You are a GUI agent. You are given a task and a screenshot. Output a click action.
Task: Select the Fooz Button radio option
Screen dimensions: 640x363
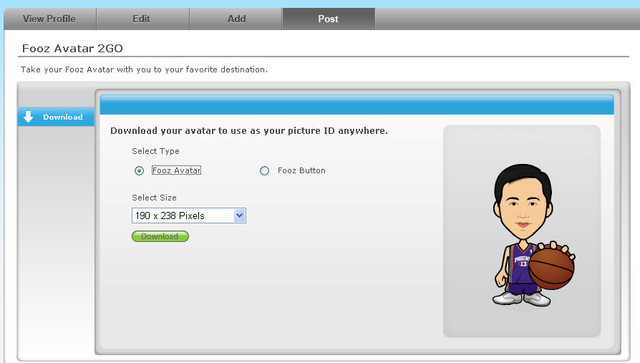pos(264,171)
